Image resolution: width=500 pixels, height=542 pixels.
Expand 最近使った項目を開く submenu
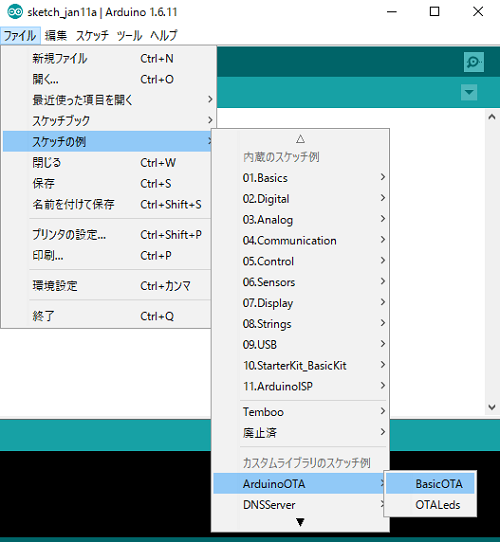point(109,100)
